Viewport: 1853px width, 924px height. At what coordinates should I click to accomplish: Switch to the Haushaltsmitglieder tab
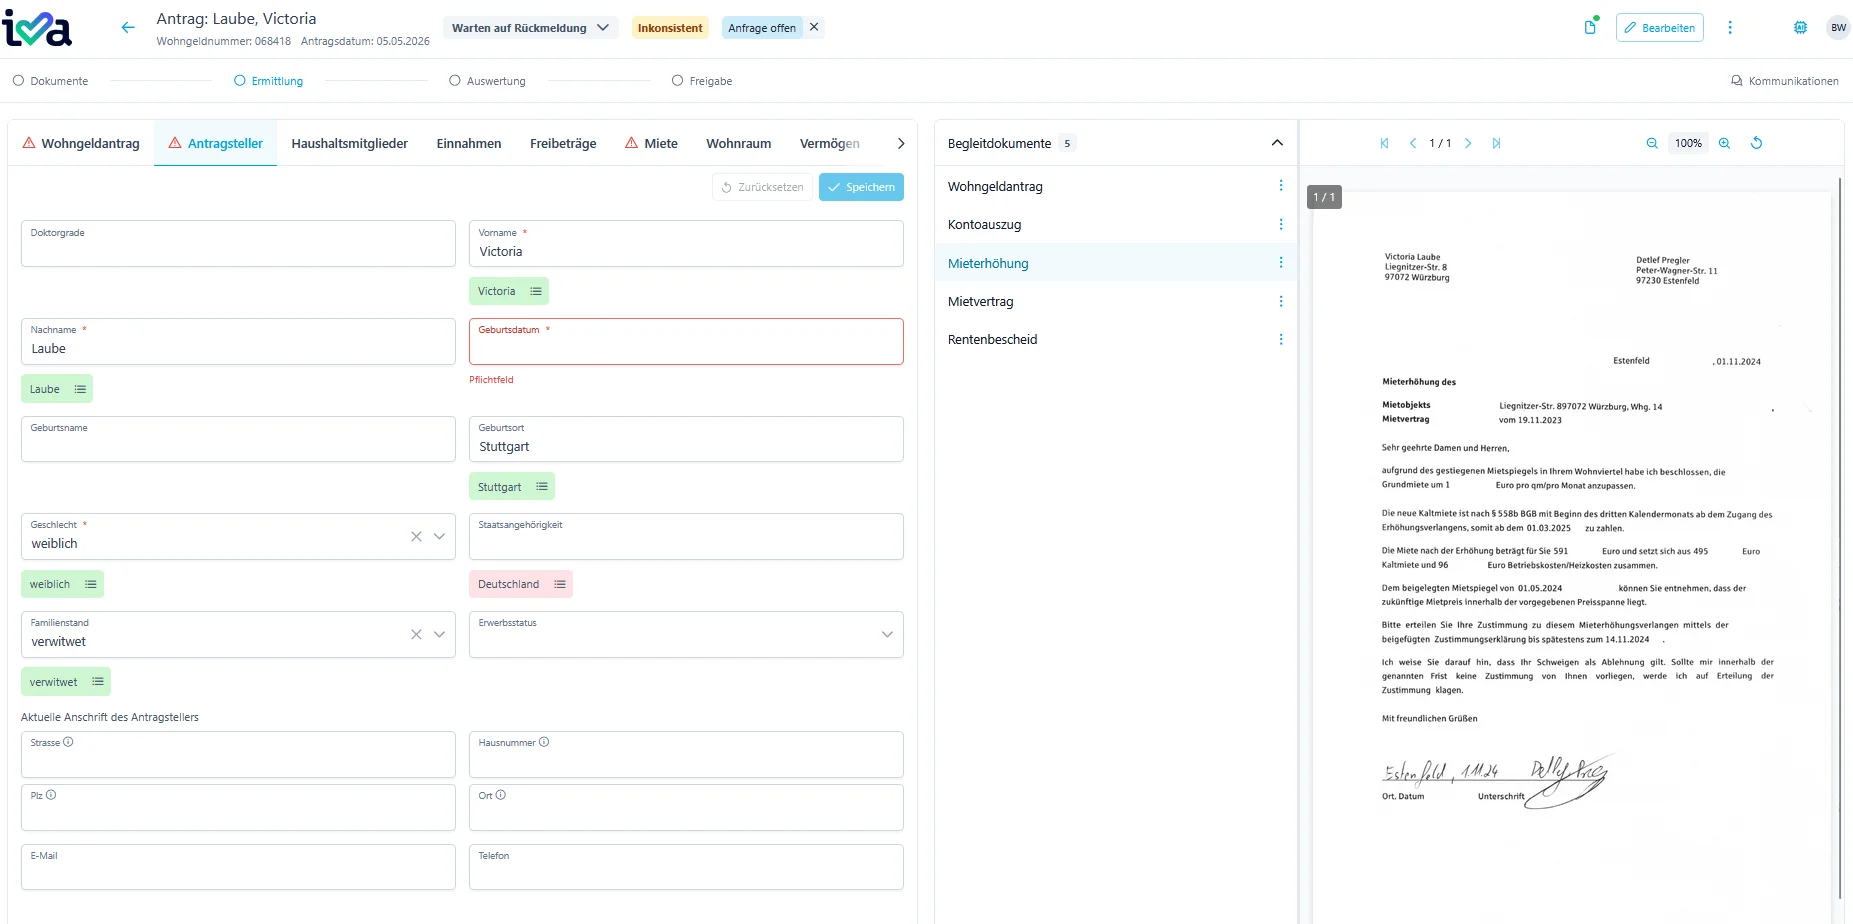coord(350,143)
